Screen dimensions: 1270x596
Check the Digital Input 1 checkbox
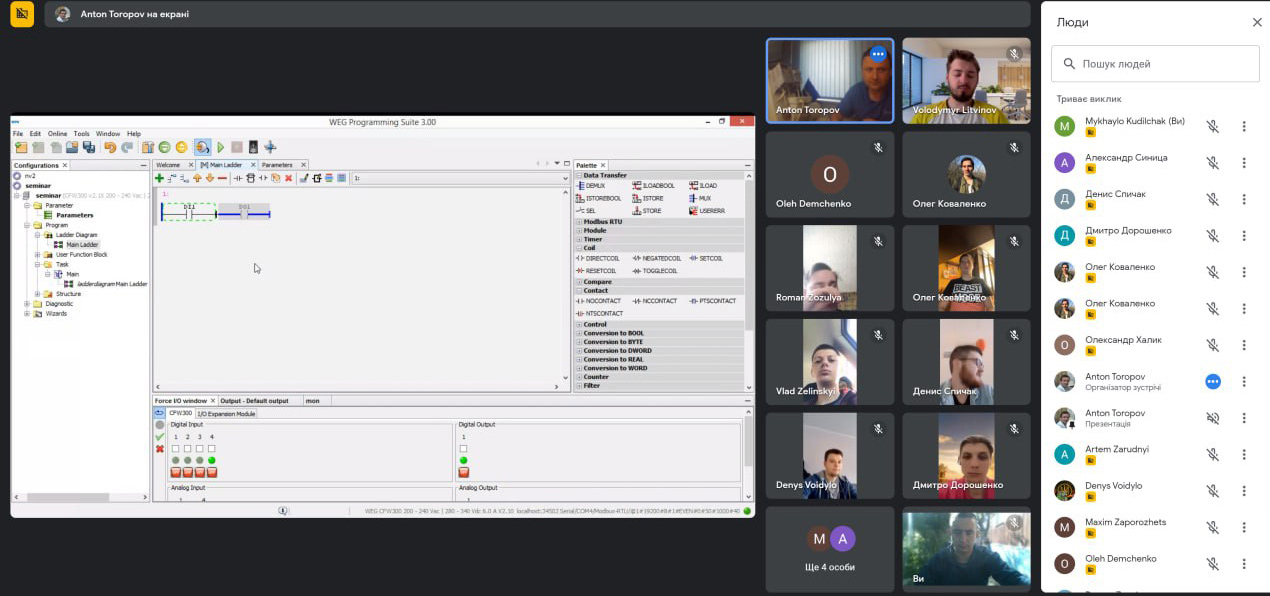pyautogui.click(x=176, y=448)
